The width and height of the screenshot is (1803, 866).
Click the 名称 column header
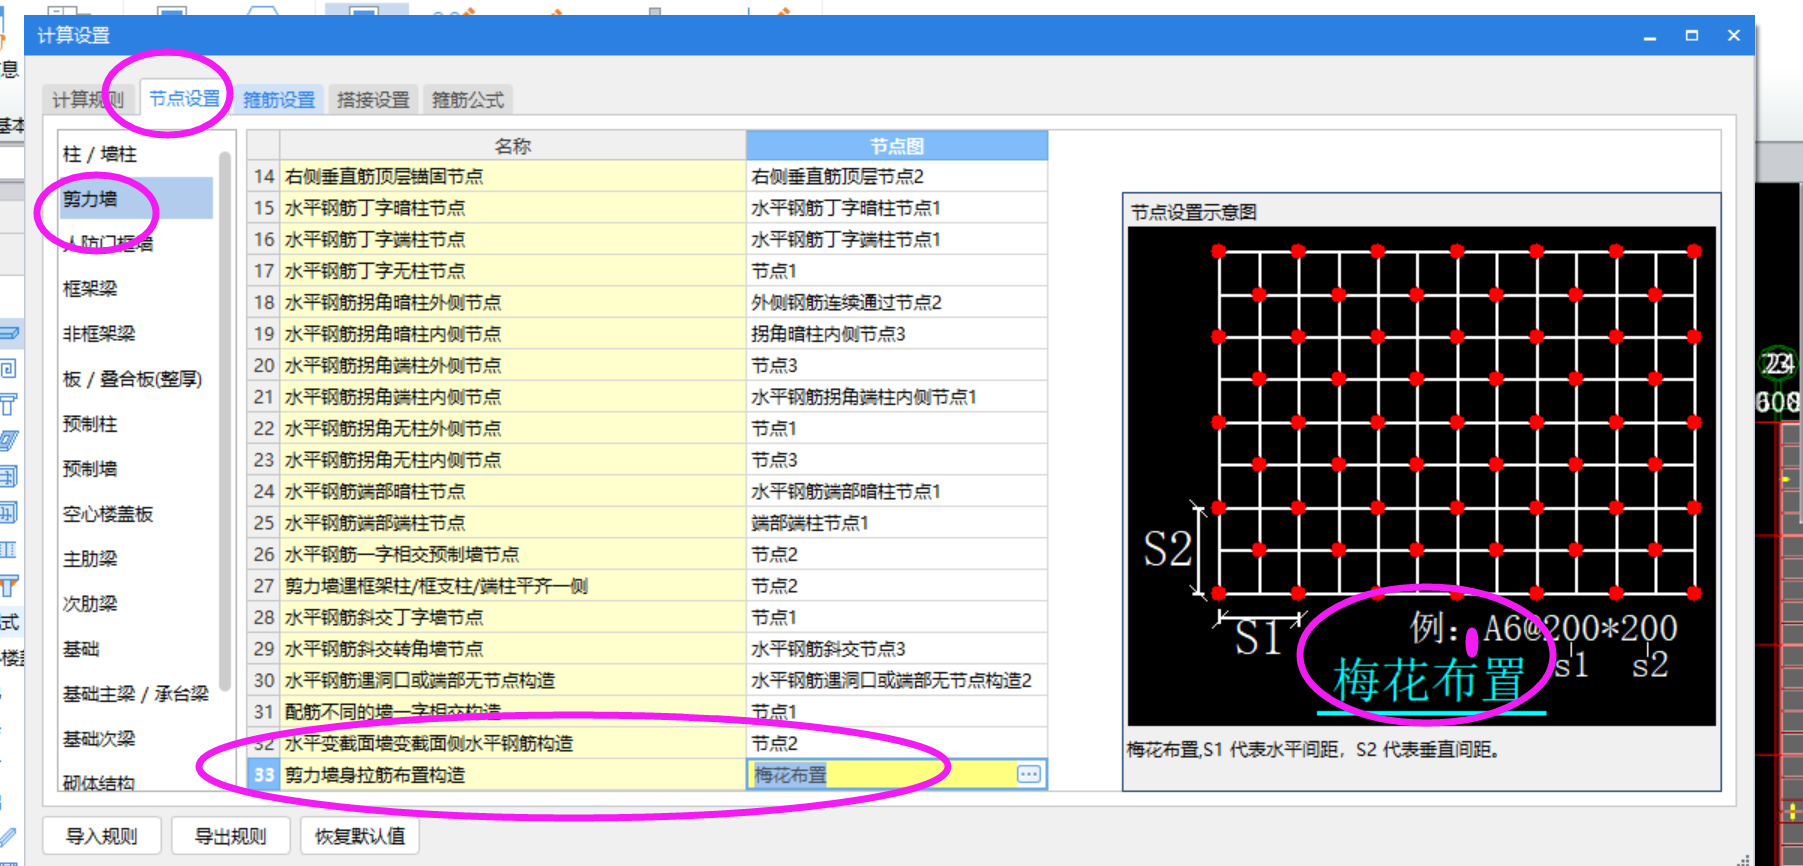pos(513,146)
